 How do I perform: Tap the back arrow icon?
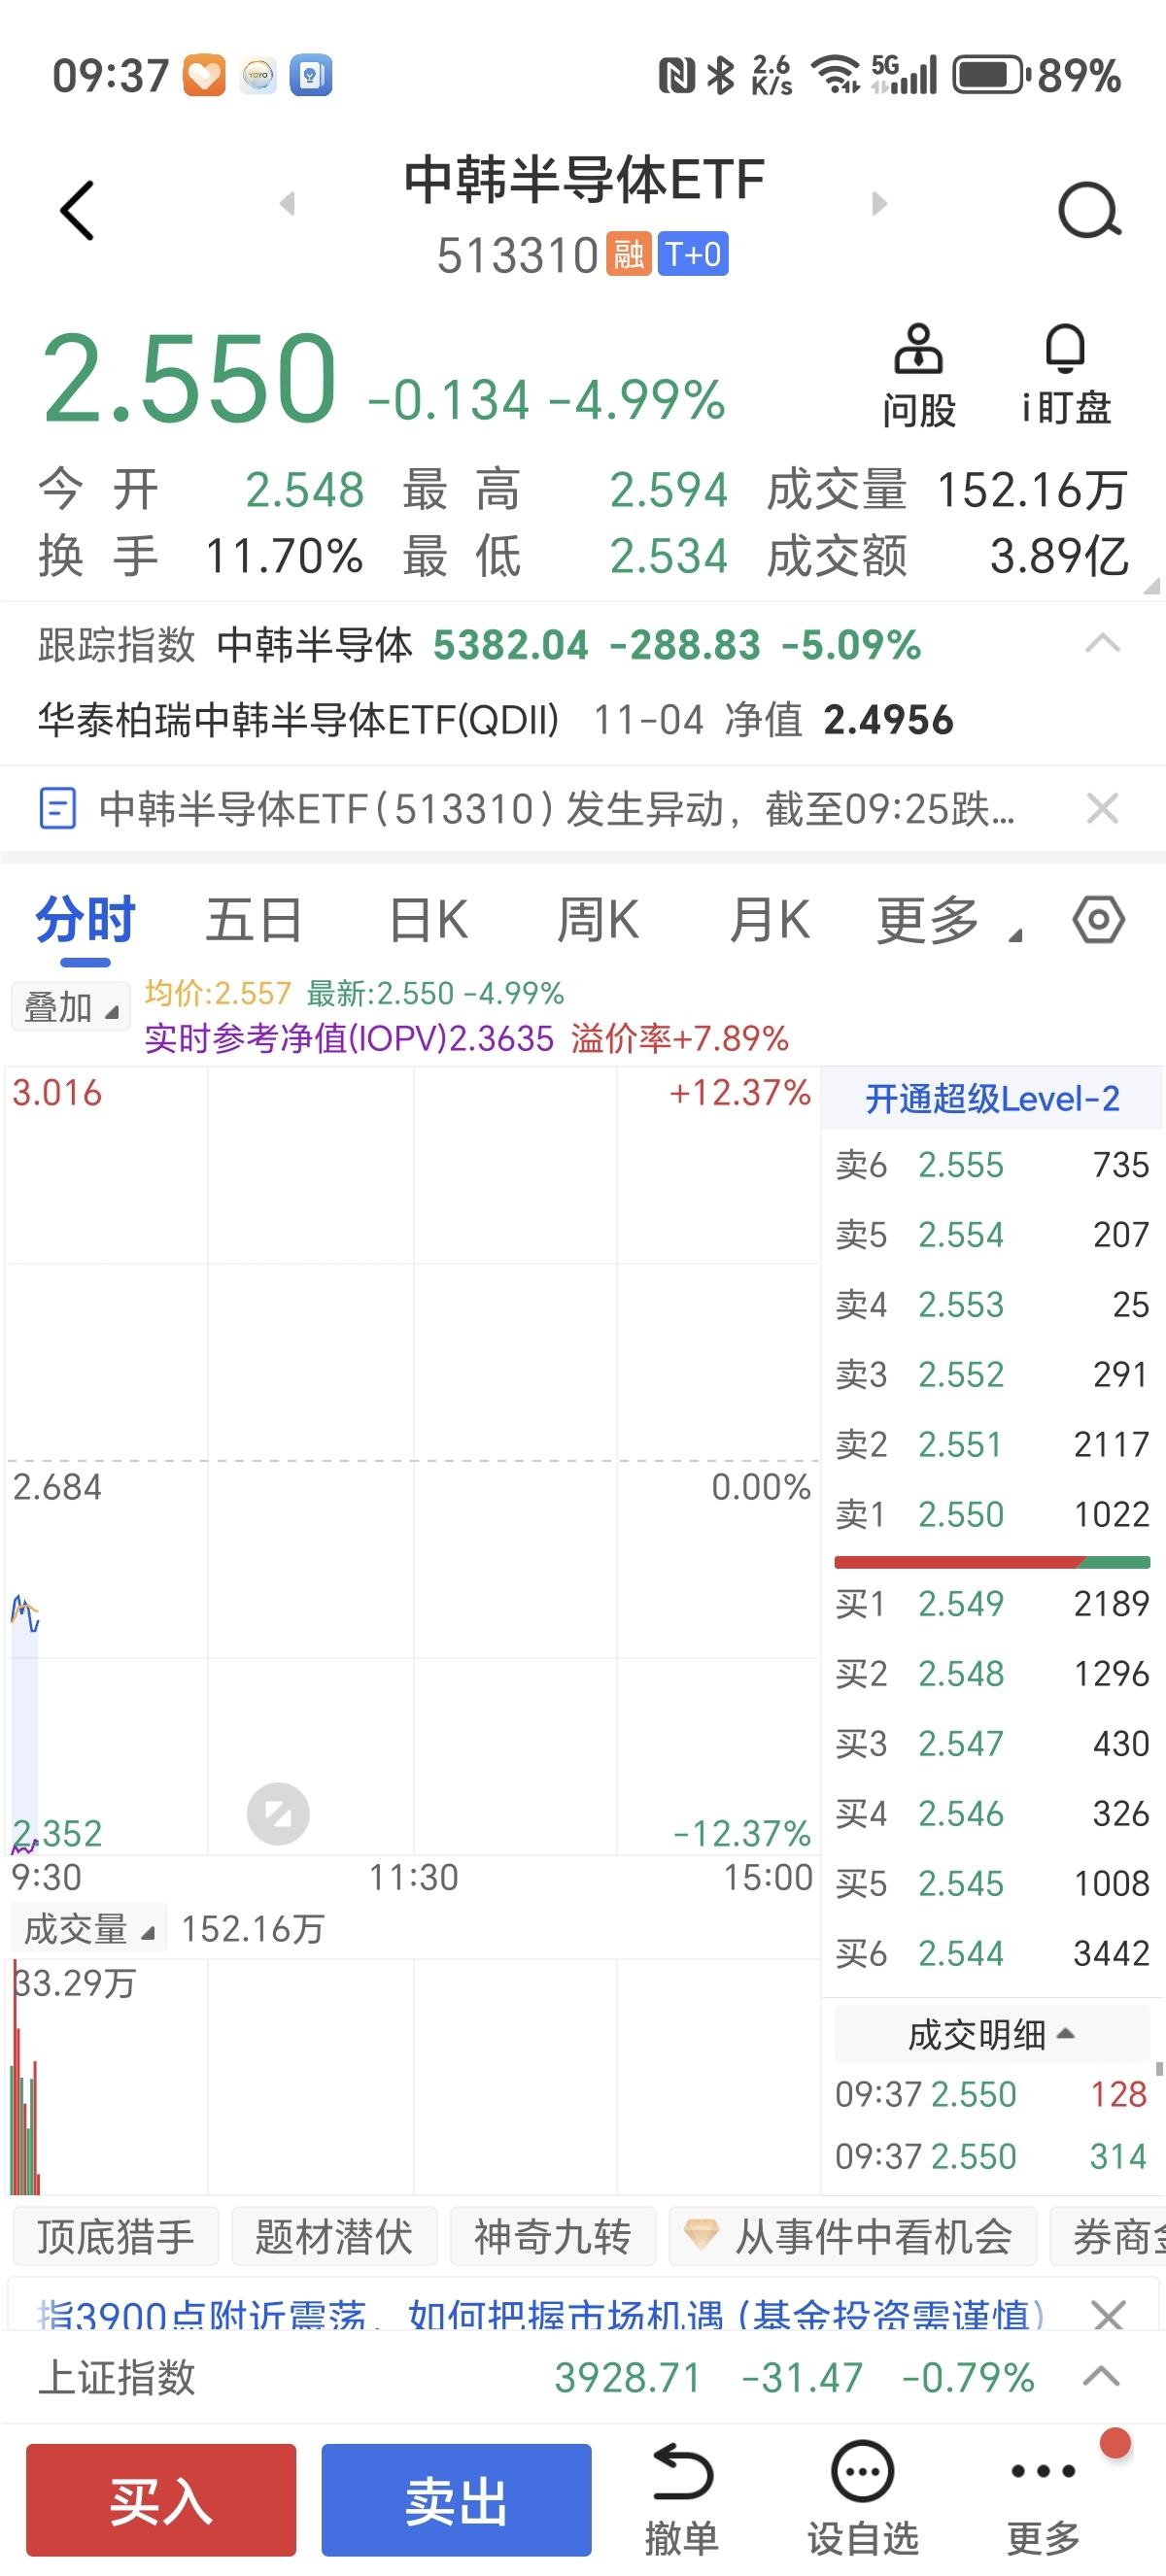(x=77, y=211)
